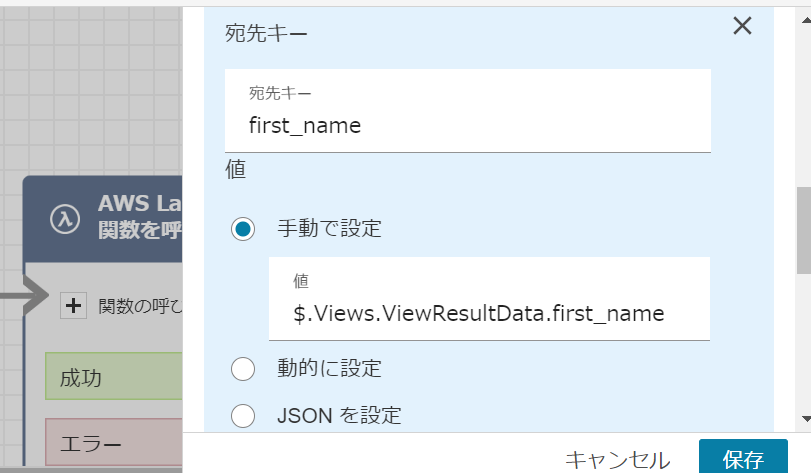Click the 値 field with $.Views.ViewResultData.first_name
The height and width of the screenshot is (473, 811).
489,299
